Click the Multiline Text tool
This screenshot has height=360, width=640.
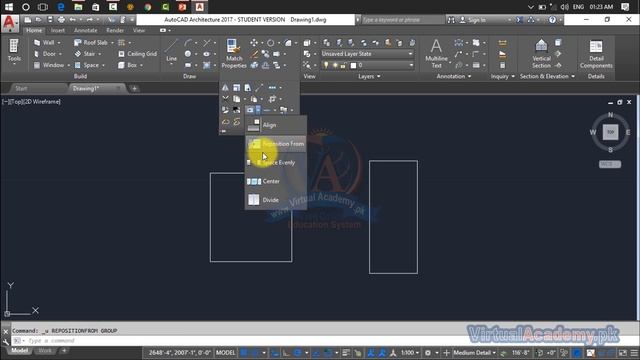(x=436, y=53)
